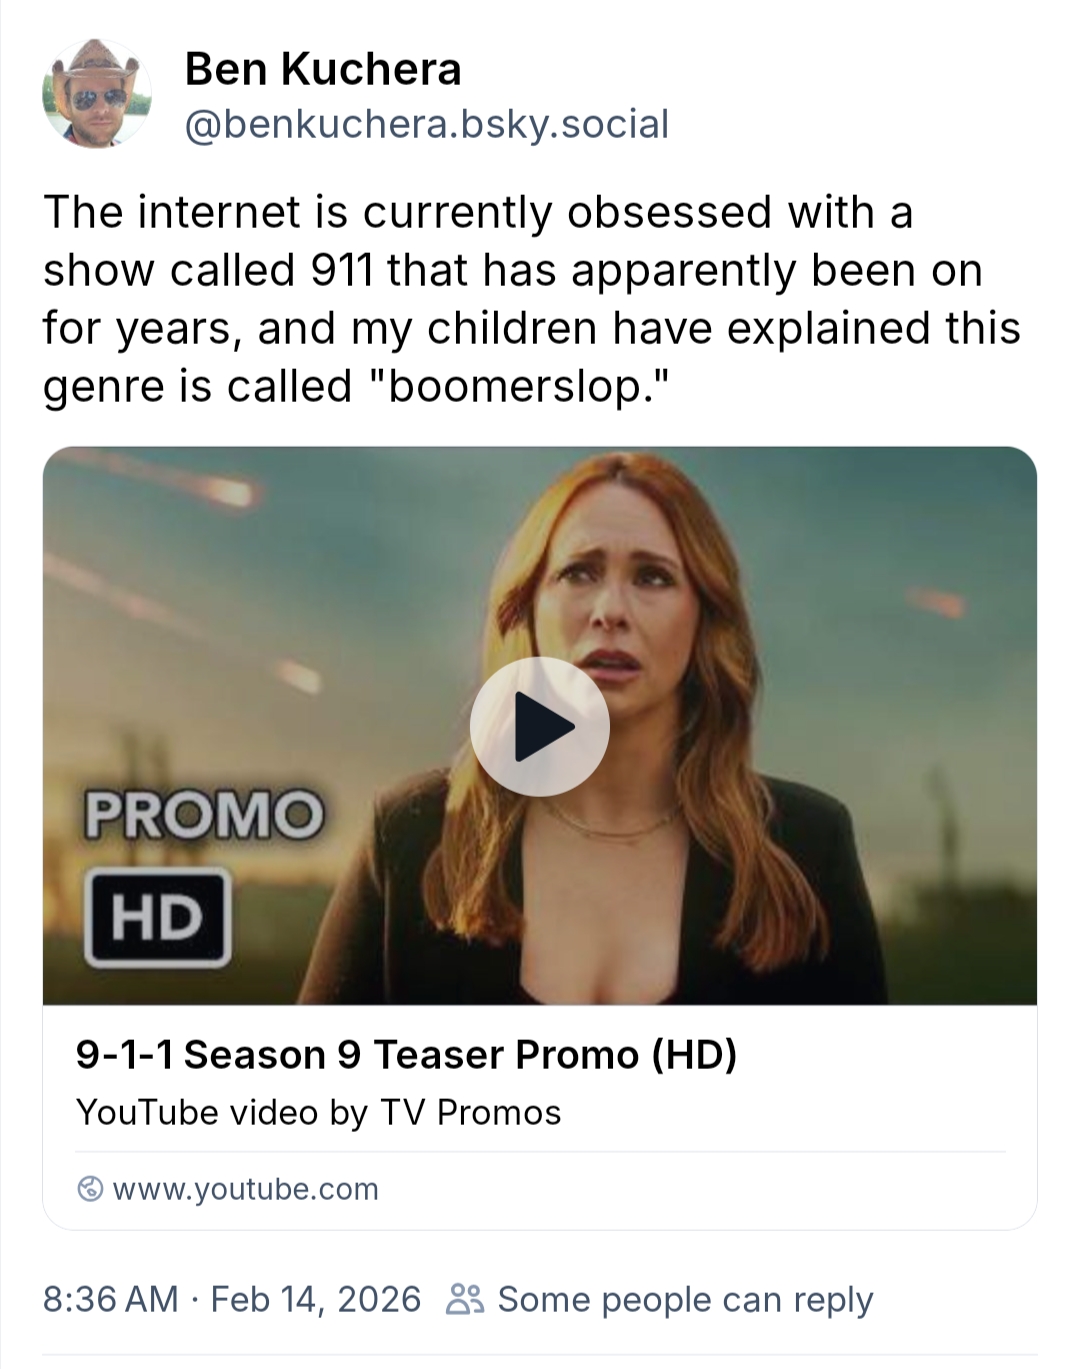
Task: Click the globe icon beside youtube.com
Action: pyautogui.click(x=90, y=1189)
